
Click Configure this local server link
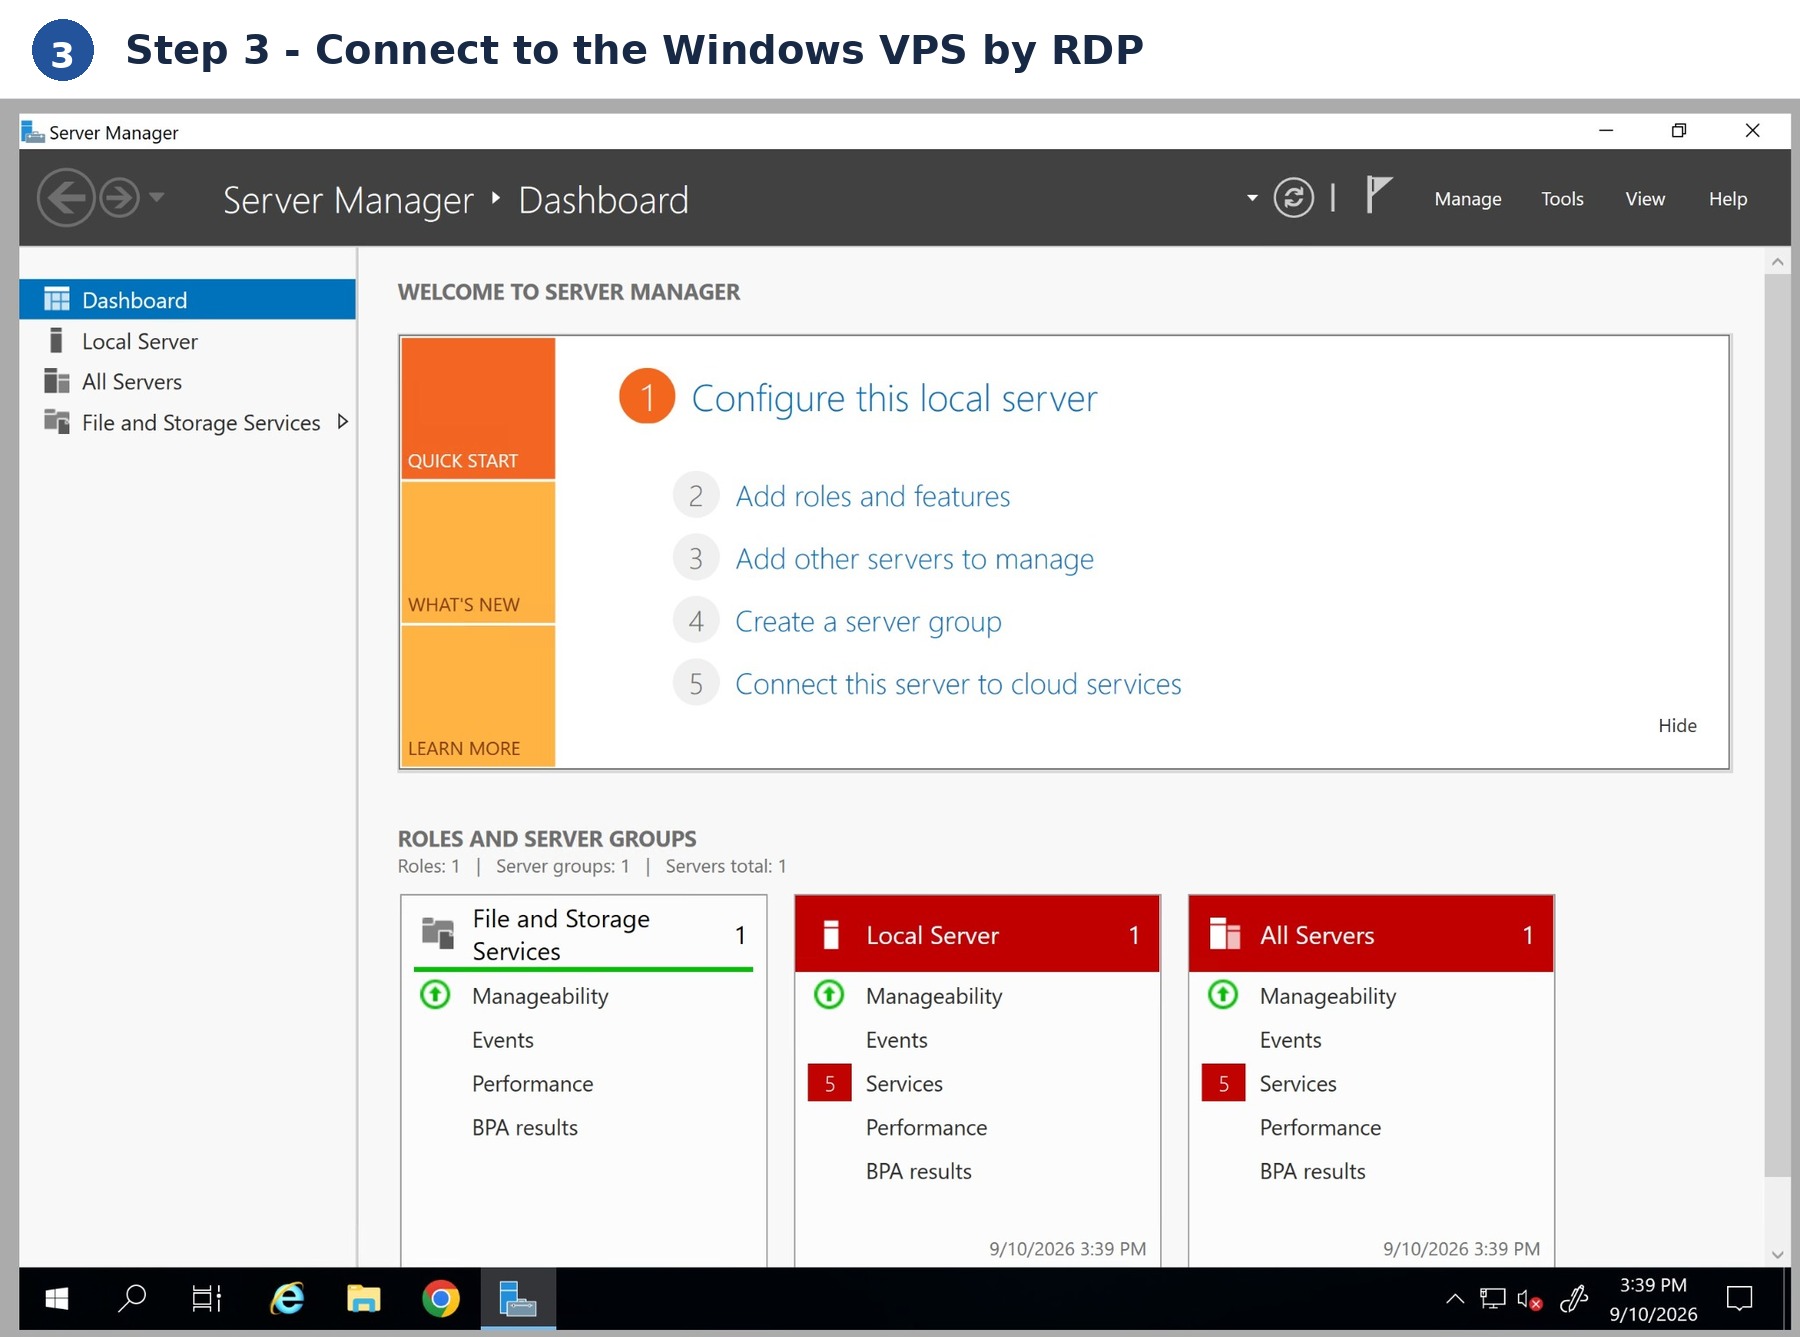(x=894, y=398)
